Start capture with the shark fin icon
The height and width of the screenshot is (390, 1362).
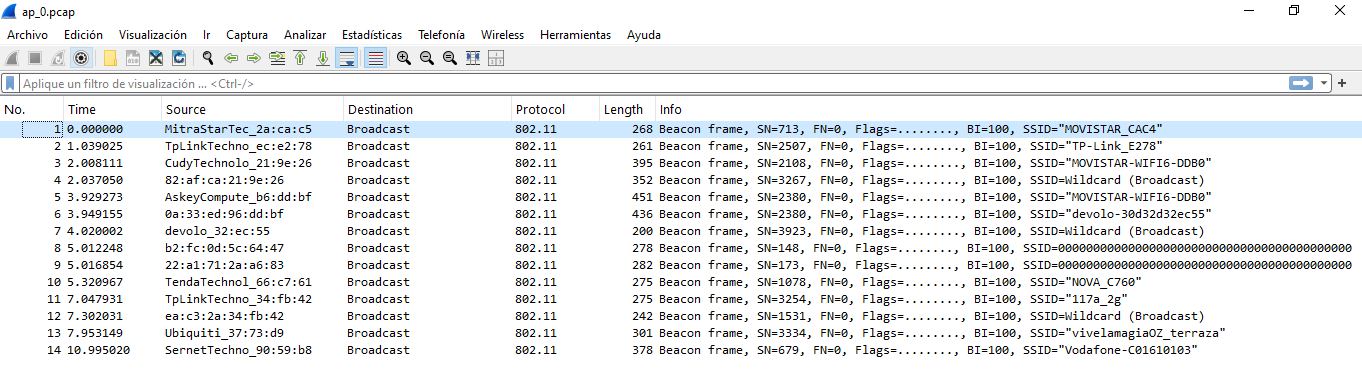pyautogui.click(x=13, y=58)
